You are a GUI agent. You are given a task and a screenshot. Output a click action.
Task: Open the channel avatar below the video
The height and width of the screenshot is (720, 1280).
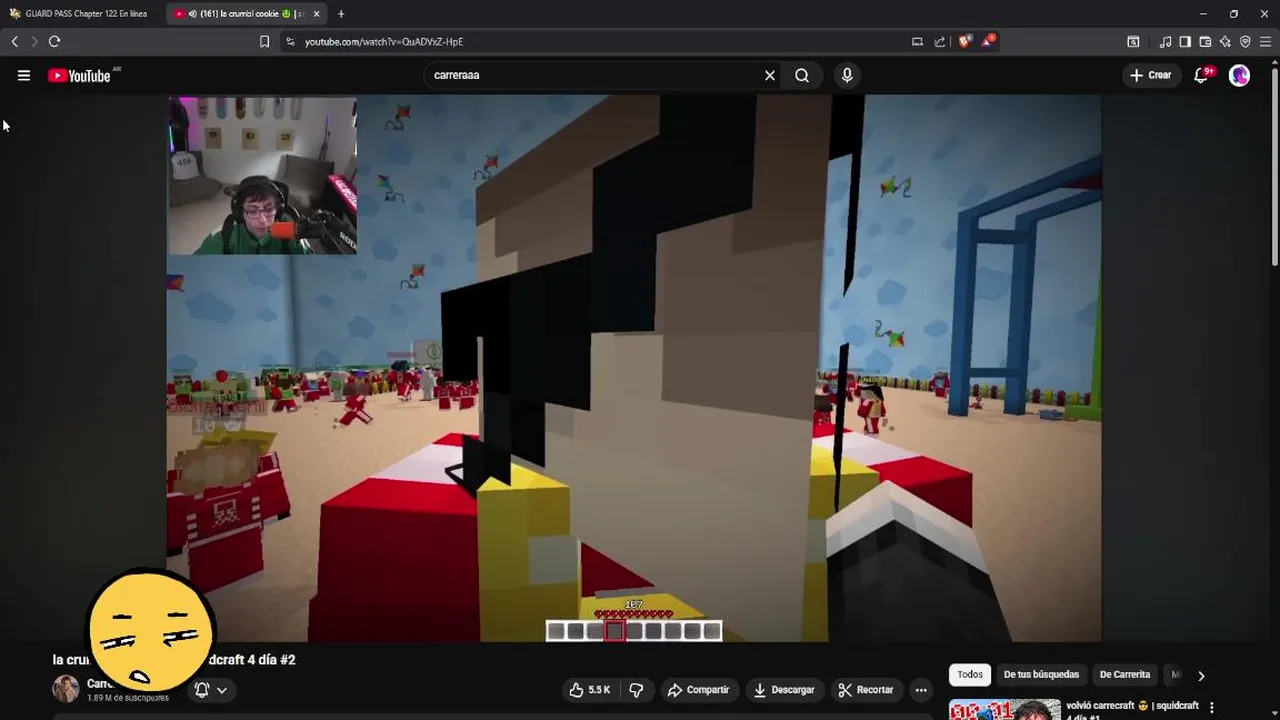coord(66,689)
